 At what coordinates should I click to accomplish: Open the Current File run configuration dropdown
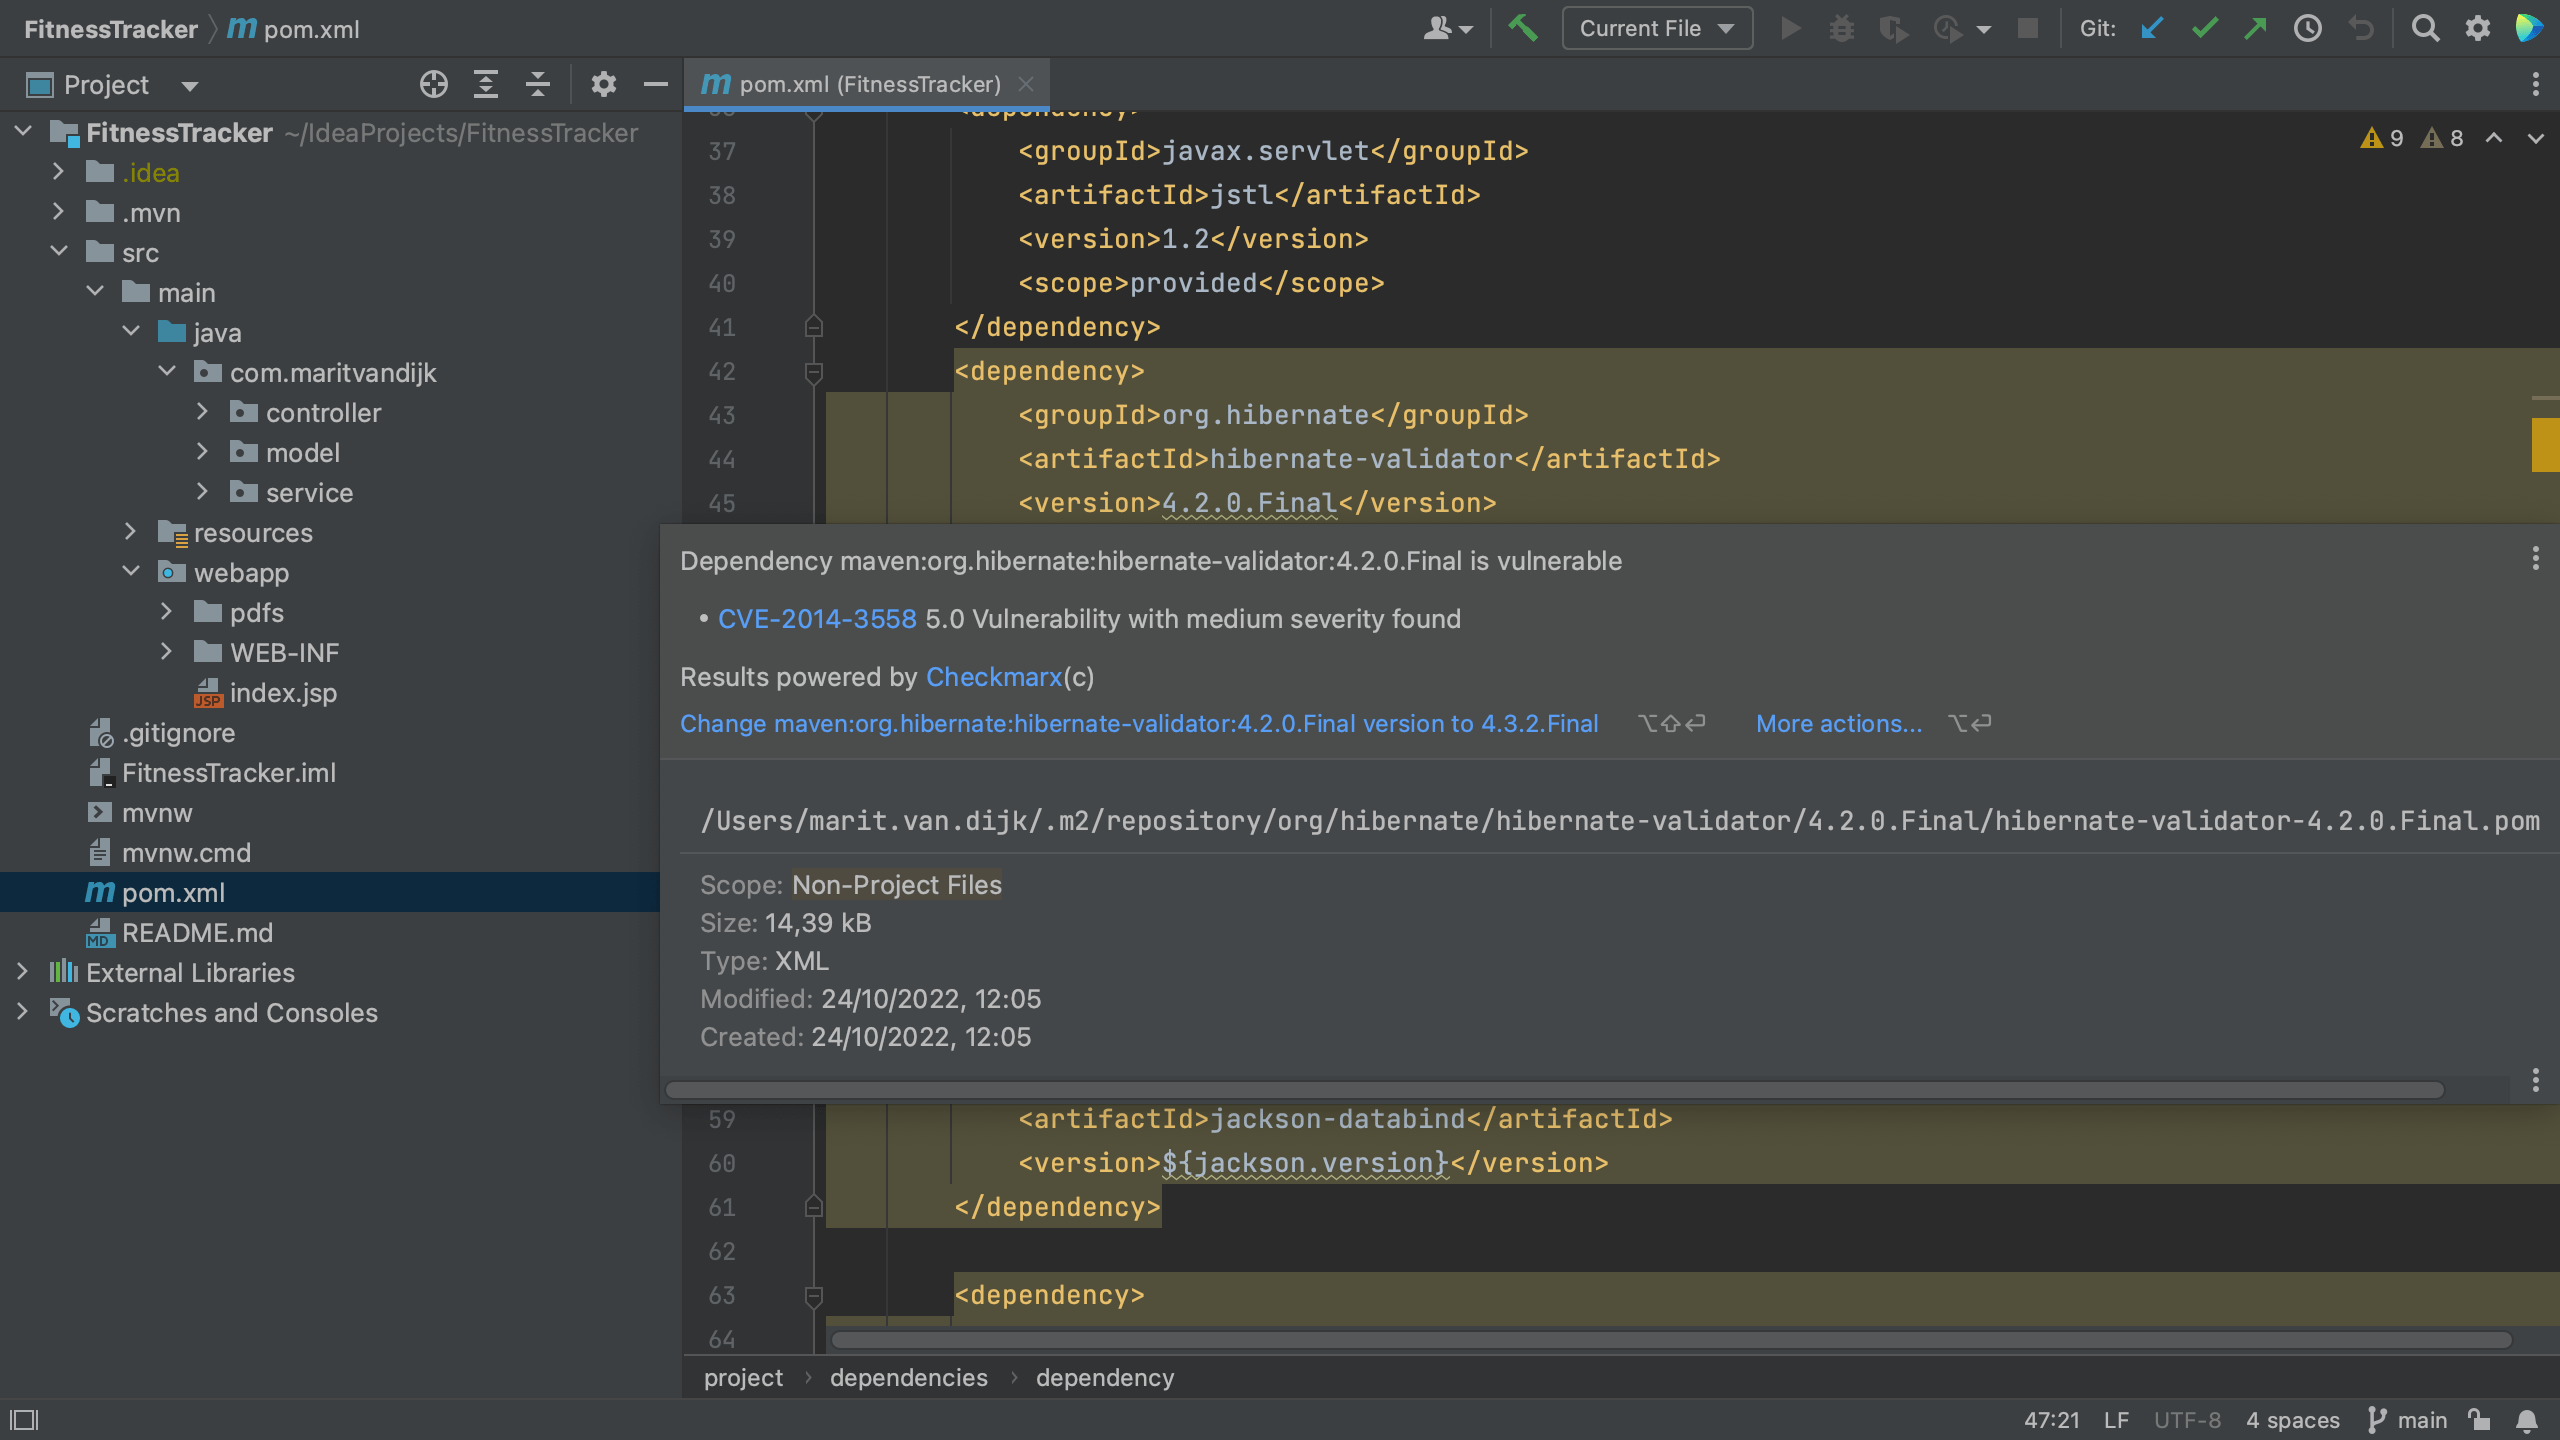point(1655,28)
